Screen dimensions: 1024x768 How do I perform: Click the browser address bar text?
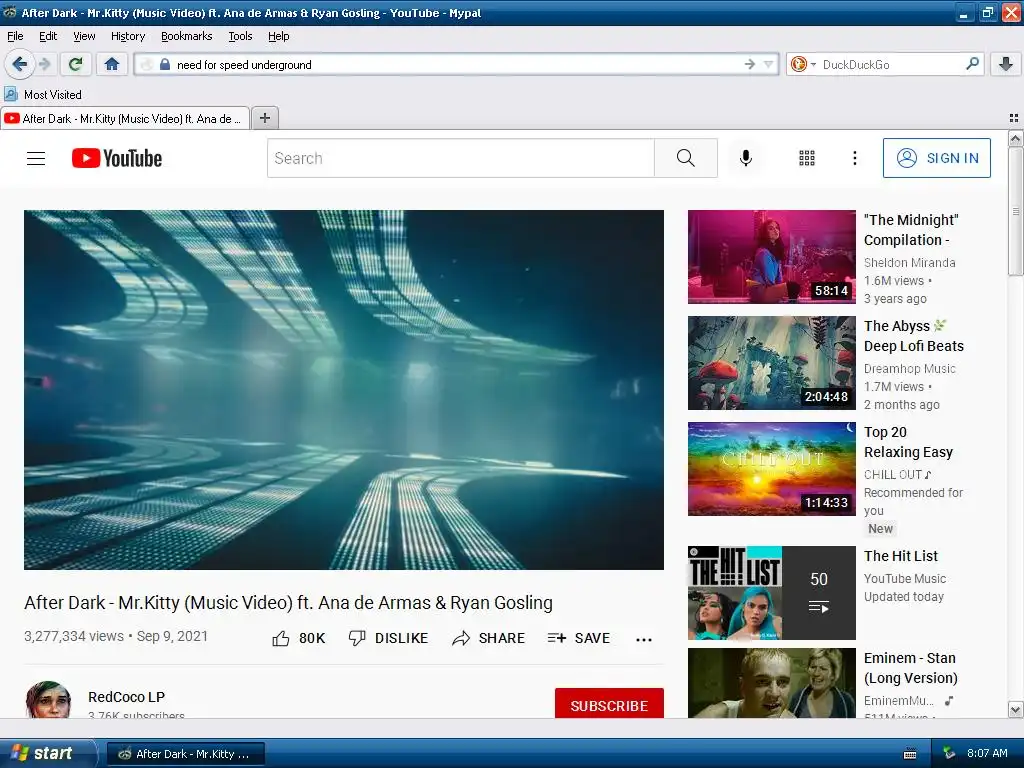click(244, 65)
